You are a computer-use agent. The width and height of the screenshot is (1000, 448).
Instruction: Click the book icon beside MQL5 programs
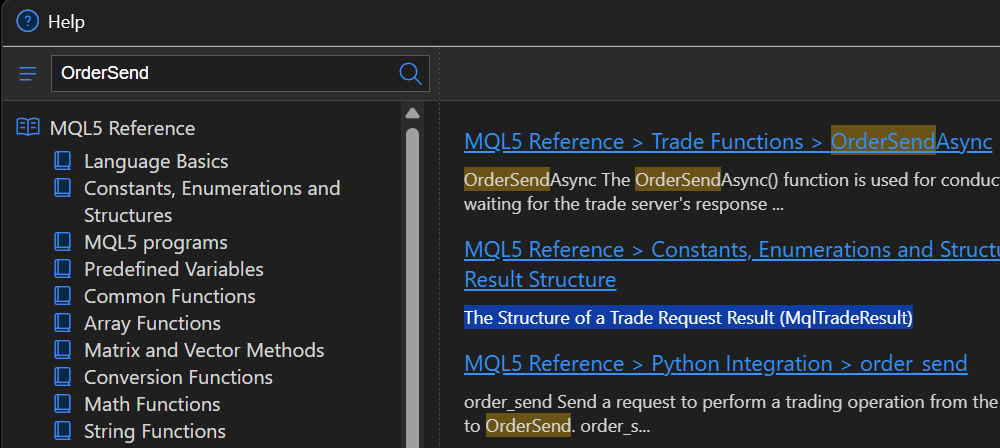[x=63, y=242]
